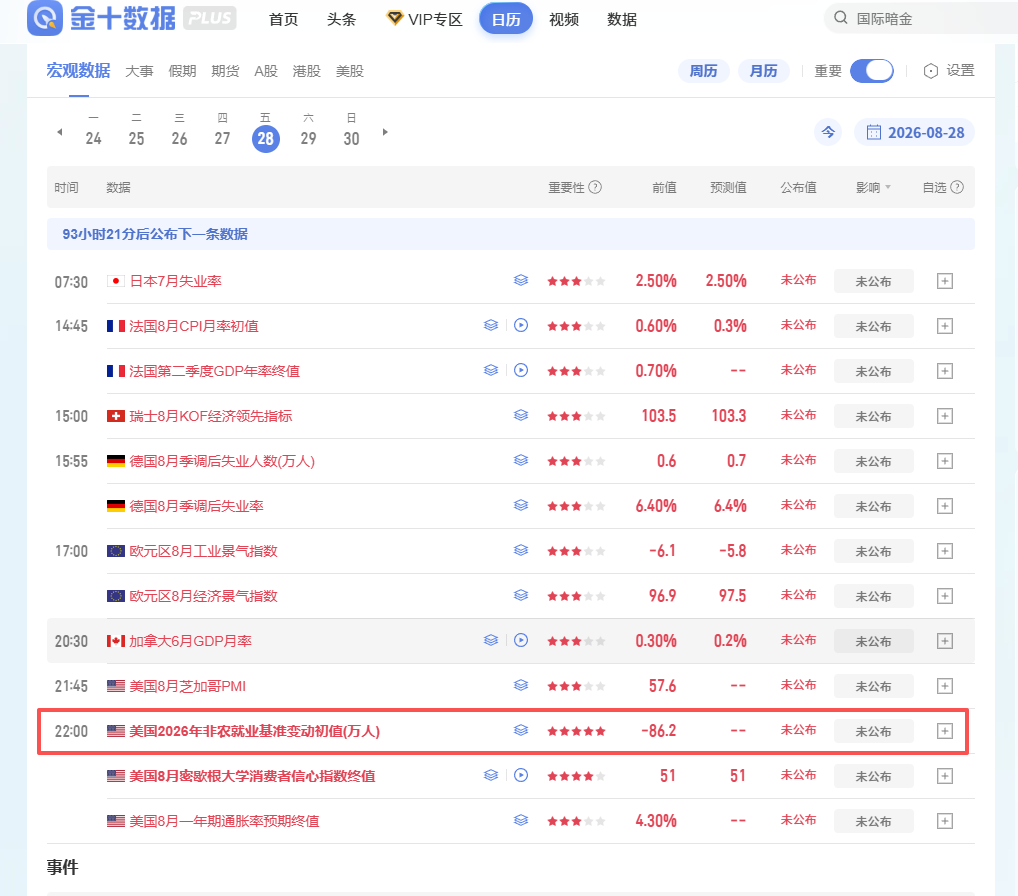Click the calendar icon beside 2026-08-28
Screen dimensions: 1018x896
point(874,132)
